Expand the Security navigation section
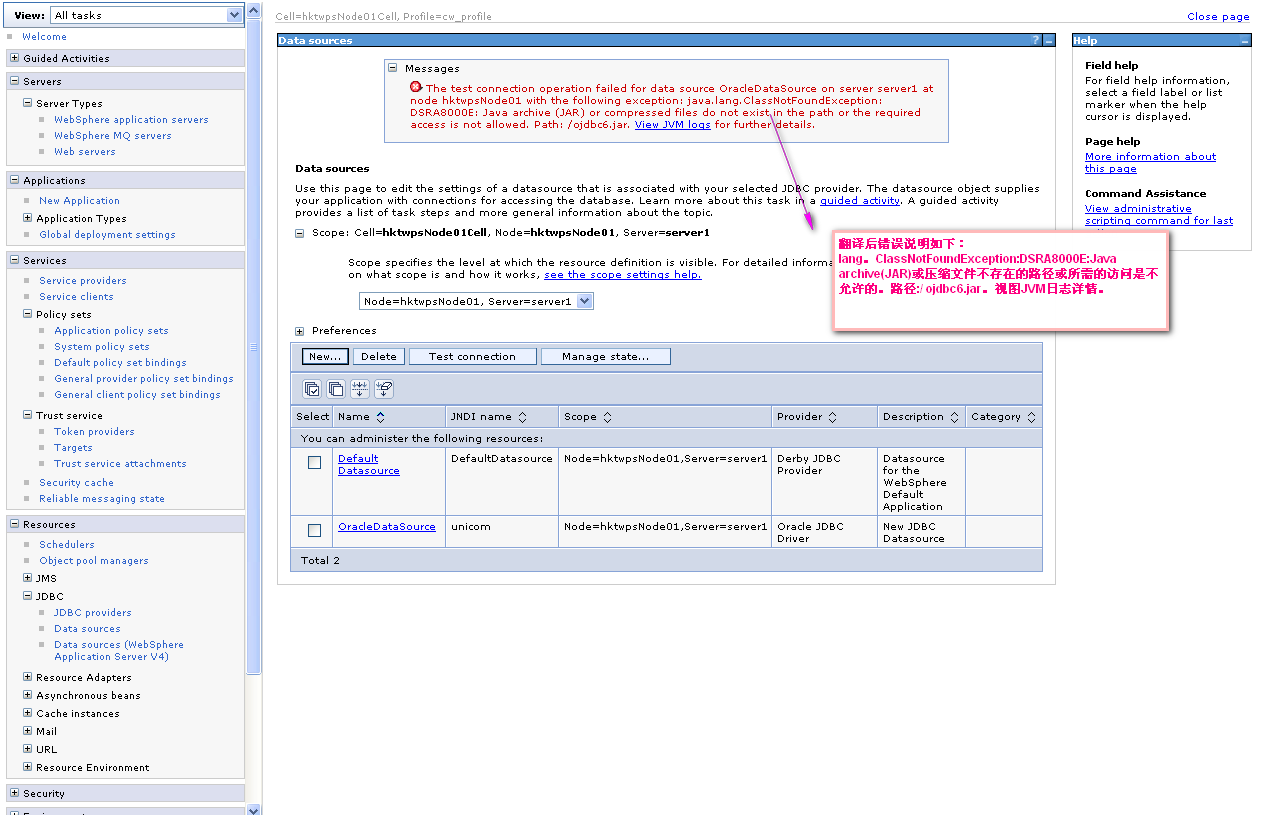The height and width of the screenshot is (815, 1275). [15, 793]
